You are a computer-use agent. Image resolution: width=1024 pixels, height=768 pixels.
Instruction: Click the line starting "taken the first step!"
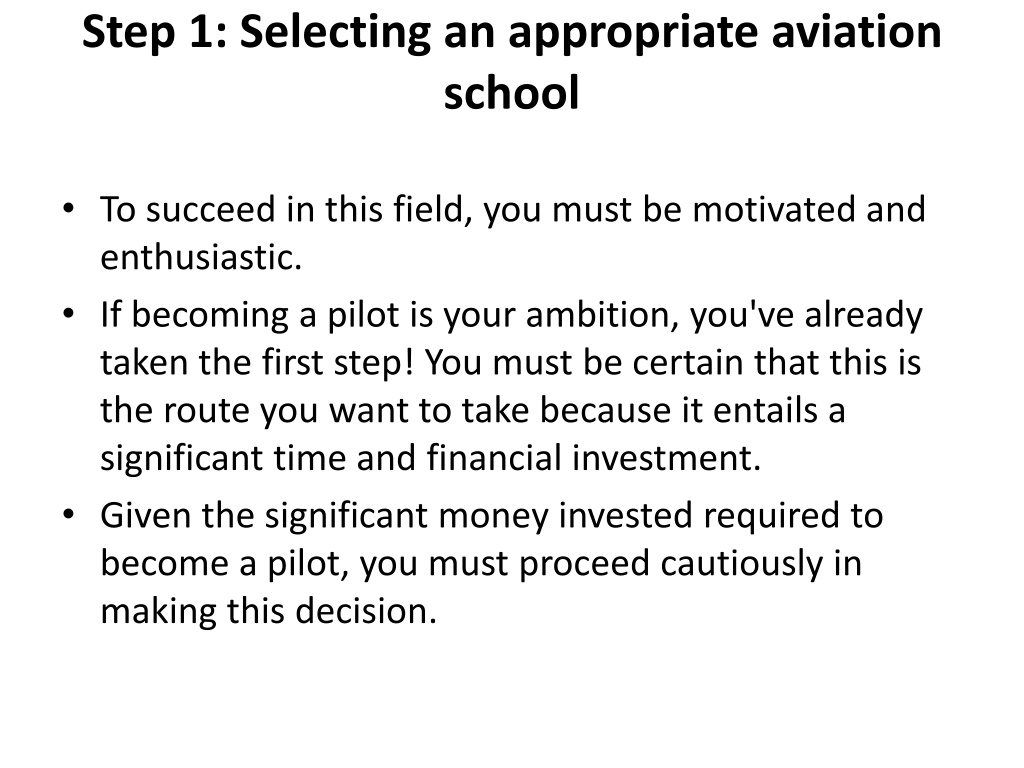511,362
